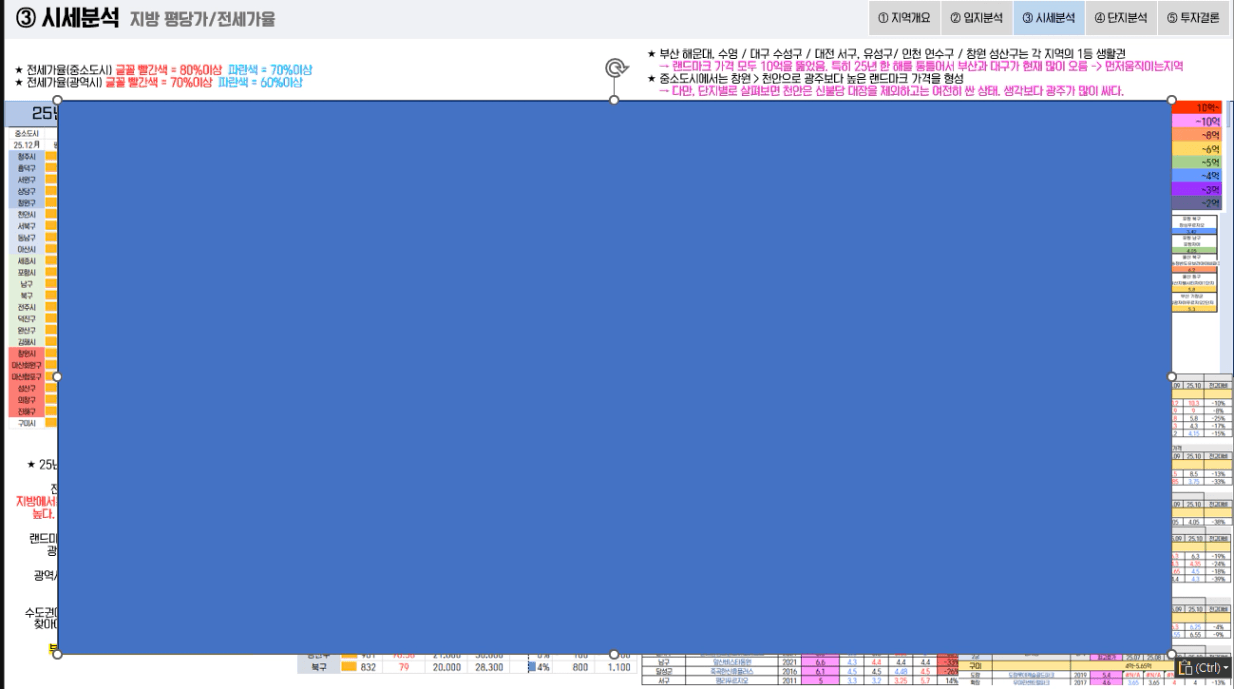Click the orange ~8억 legend swatch
Screen dimensions: 1234x689
point(1196,134)
